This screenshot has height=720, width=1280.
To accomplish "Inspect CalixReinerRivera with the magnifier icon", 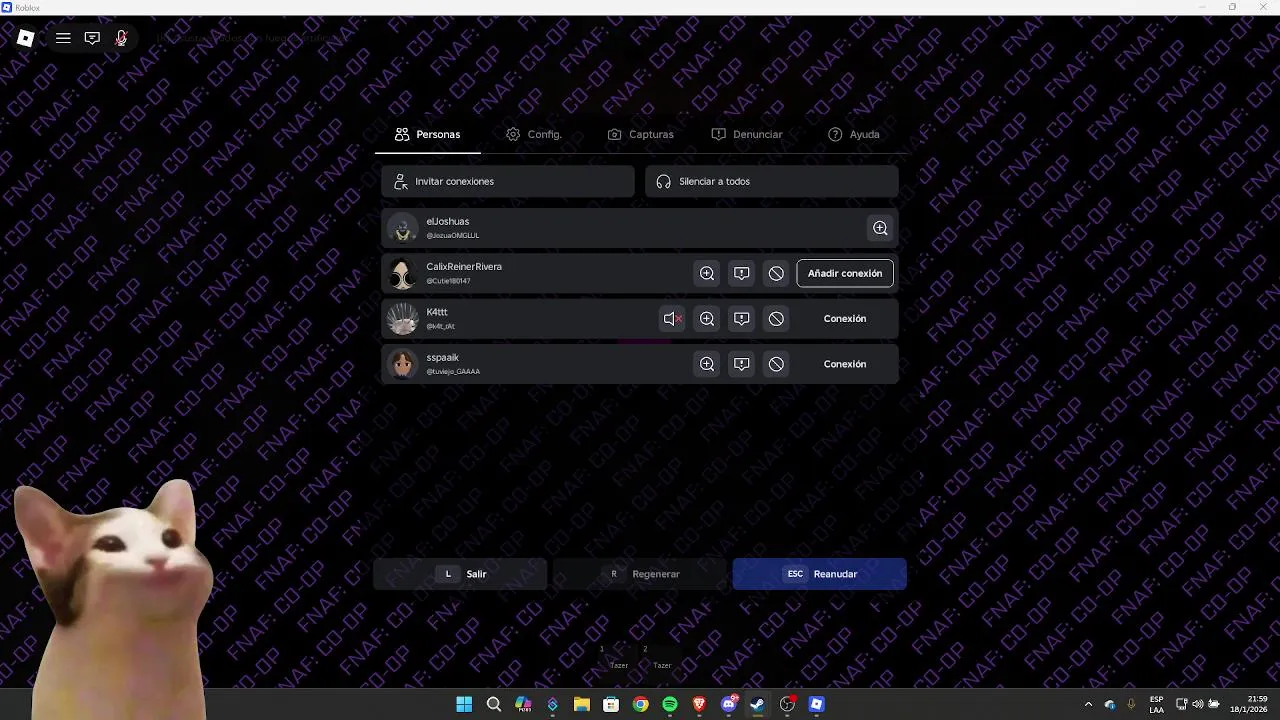I will coord(707,273).
